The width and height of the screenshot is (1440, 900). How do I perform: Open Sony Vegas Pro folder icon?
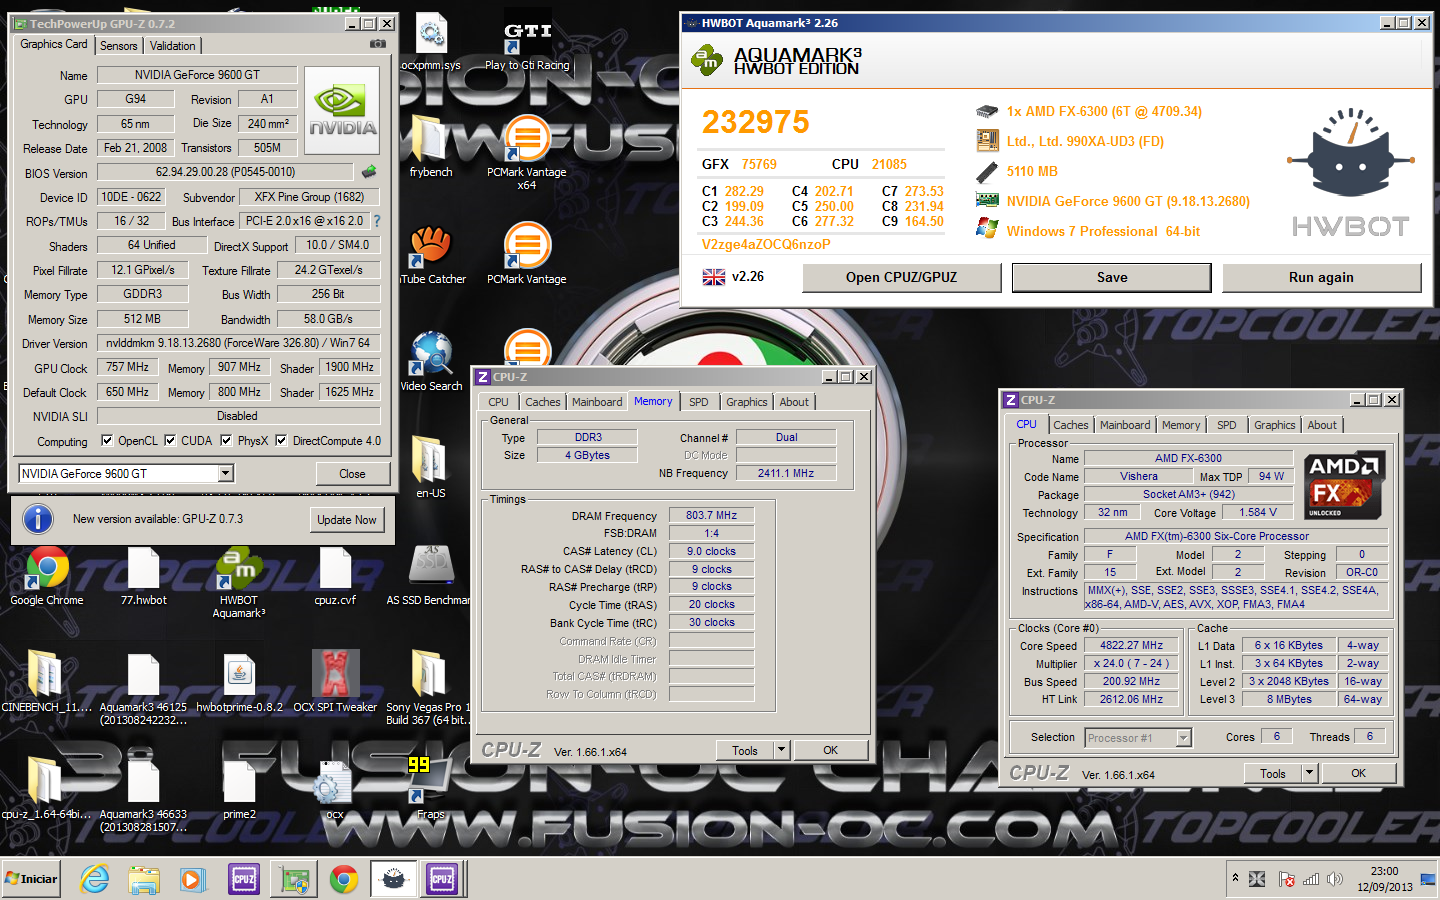point(428,688)
